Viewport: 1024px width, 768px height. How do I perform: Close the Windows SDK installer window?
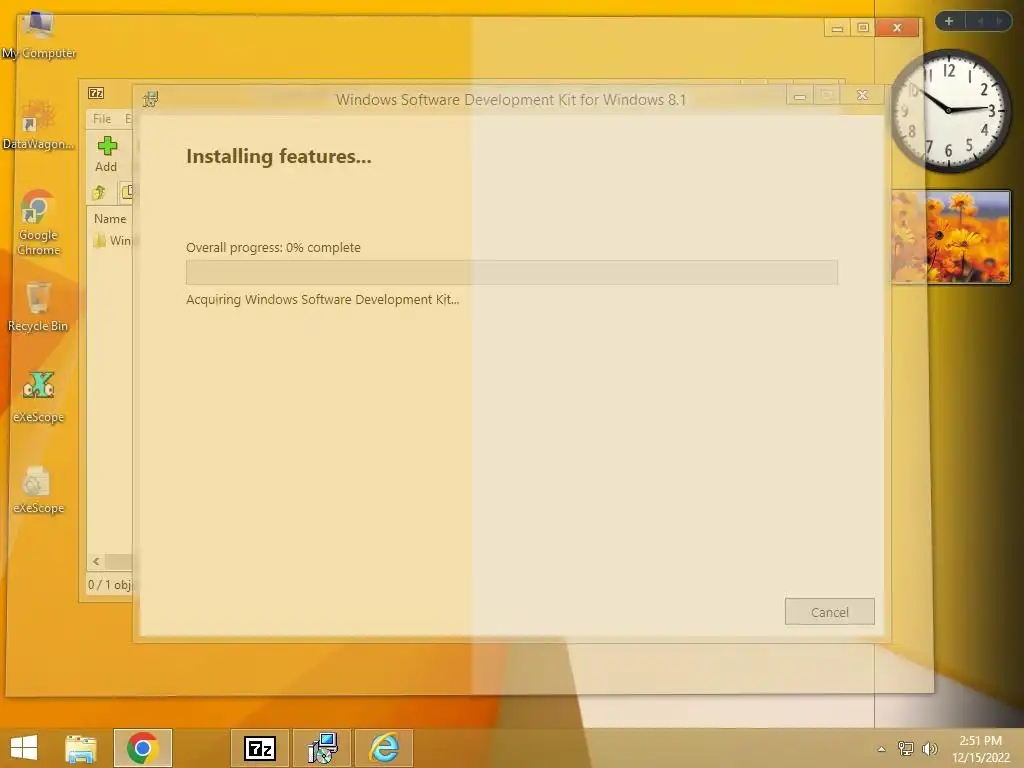tap(862, 95)
